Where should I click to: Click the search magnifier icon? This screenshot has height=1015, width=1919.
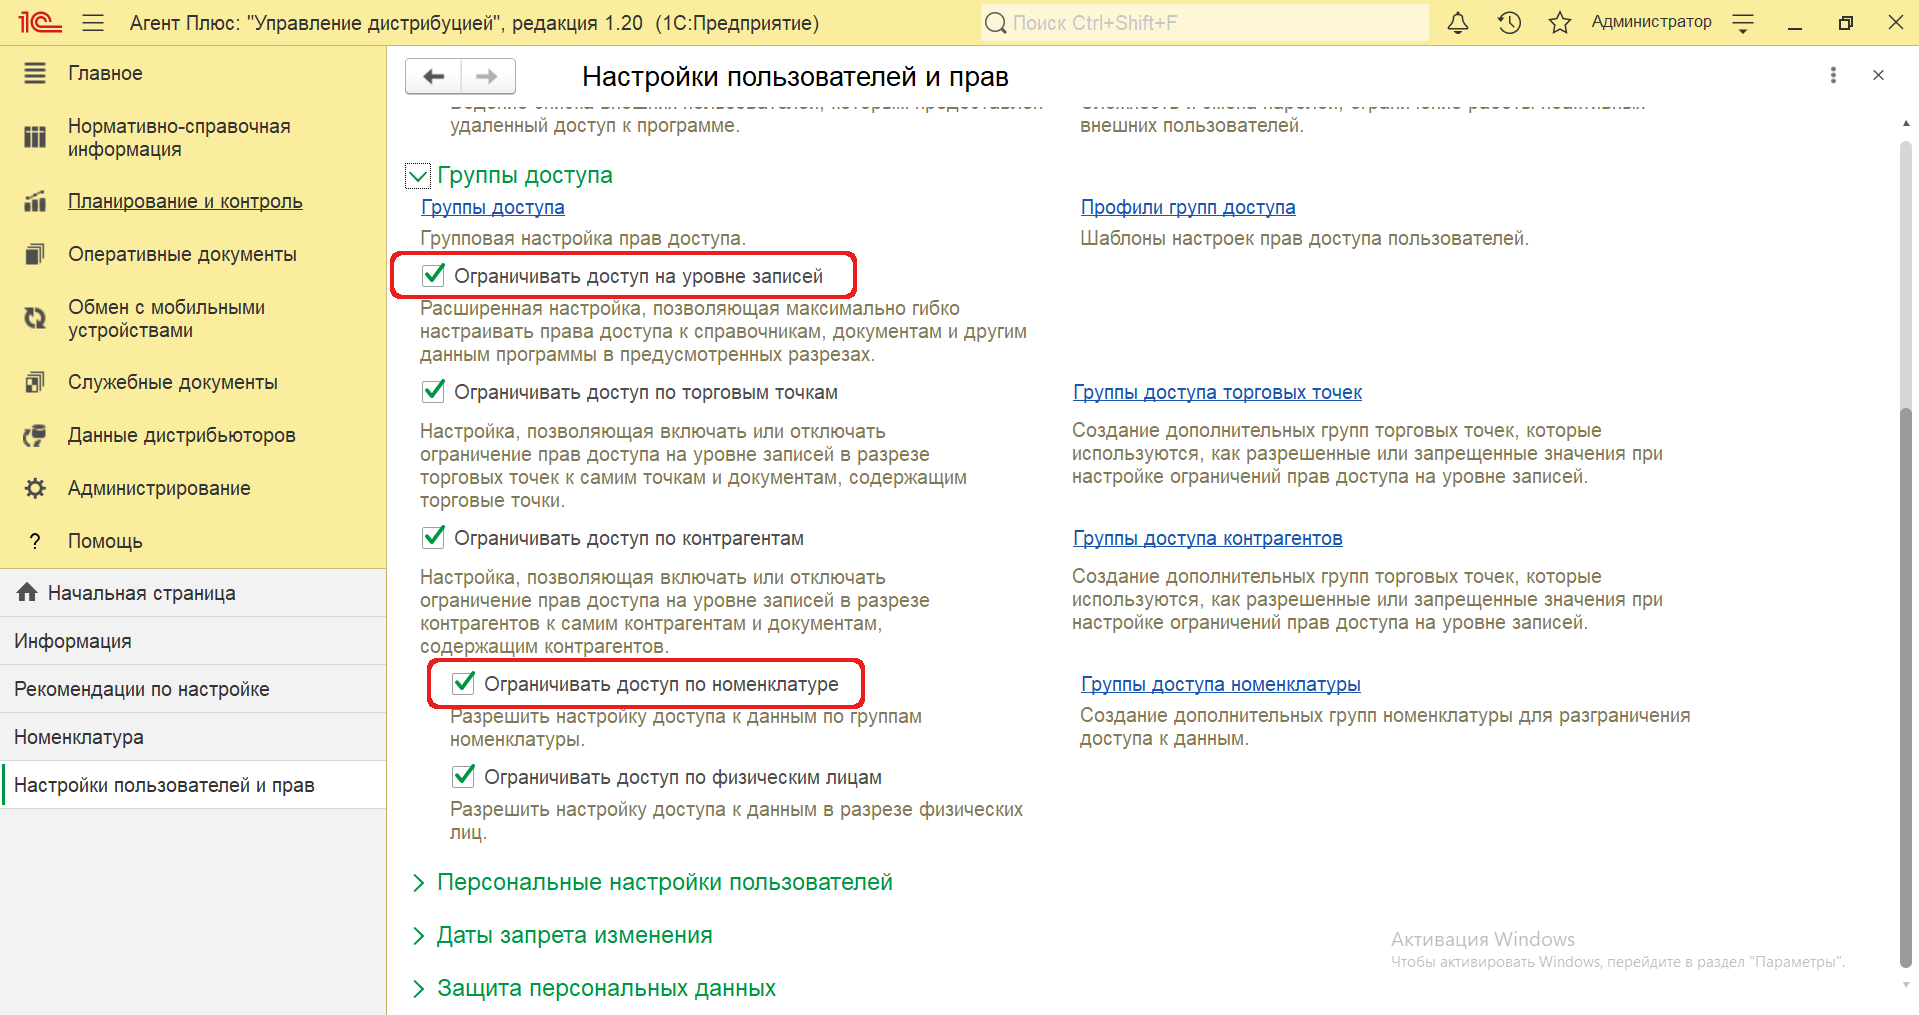pos(996,22)
